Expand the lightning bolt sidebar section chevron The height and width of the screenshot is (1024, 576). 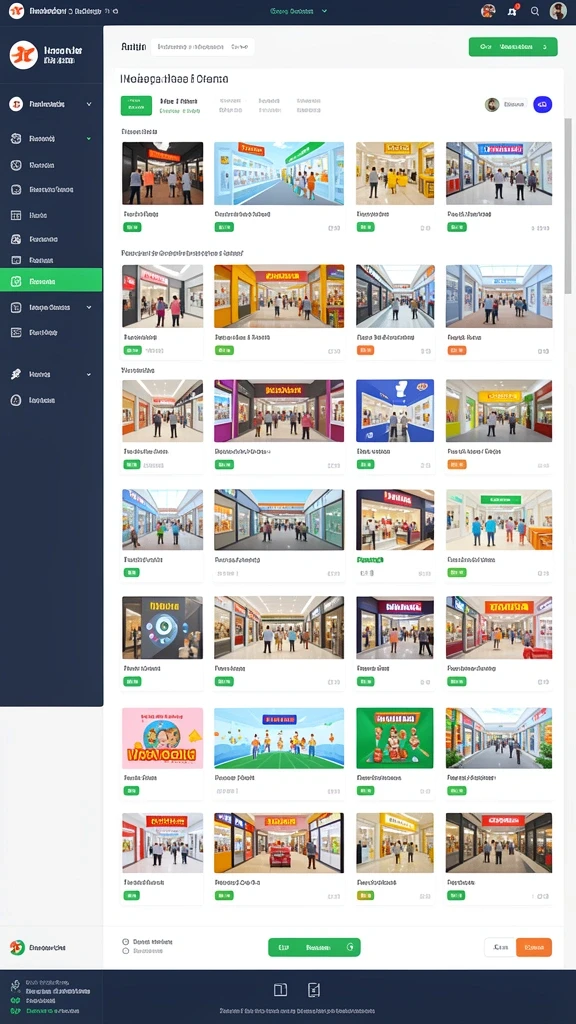(89, 375)
